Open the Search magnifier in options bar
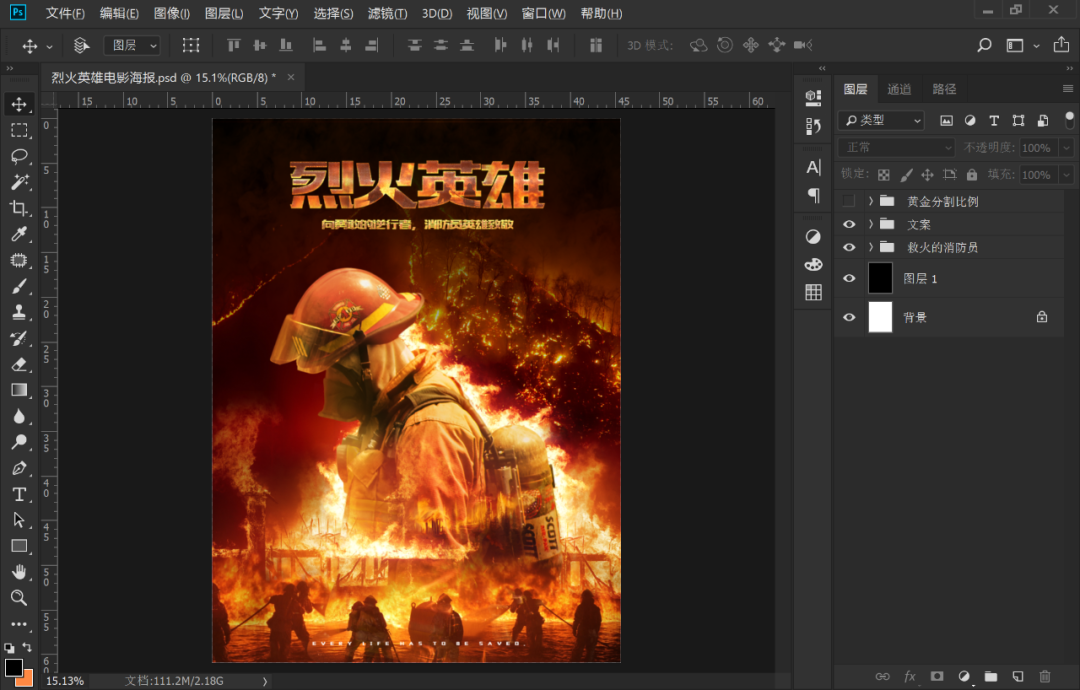This screenshot has width=1080, height=690. point(984,45)
